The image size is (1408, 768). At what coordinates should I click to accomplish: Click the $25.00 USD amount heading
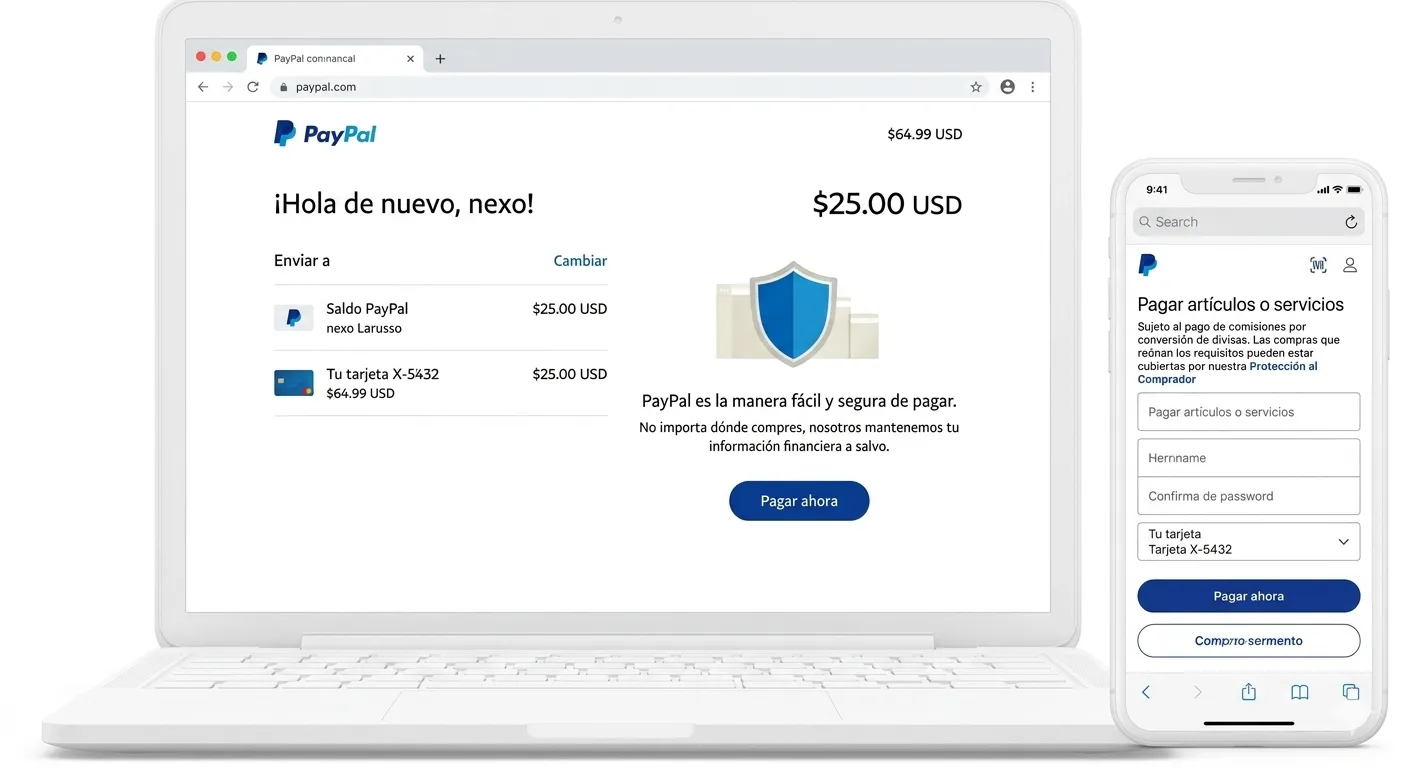coord(887,204)
